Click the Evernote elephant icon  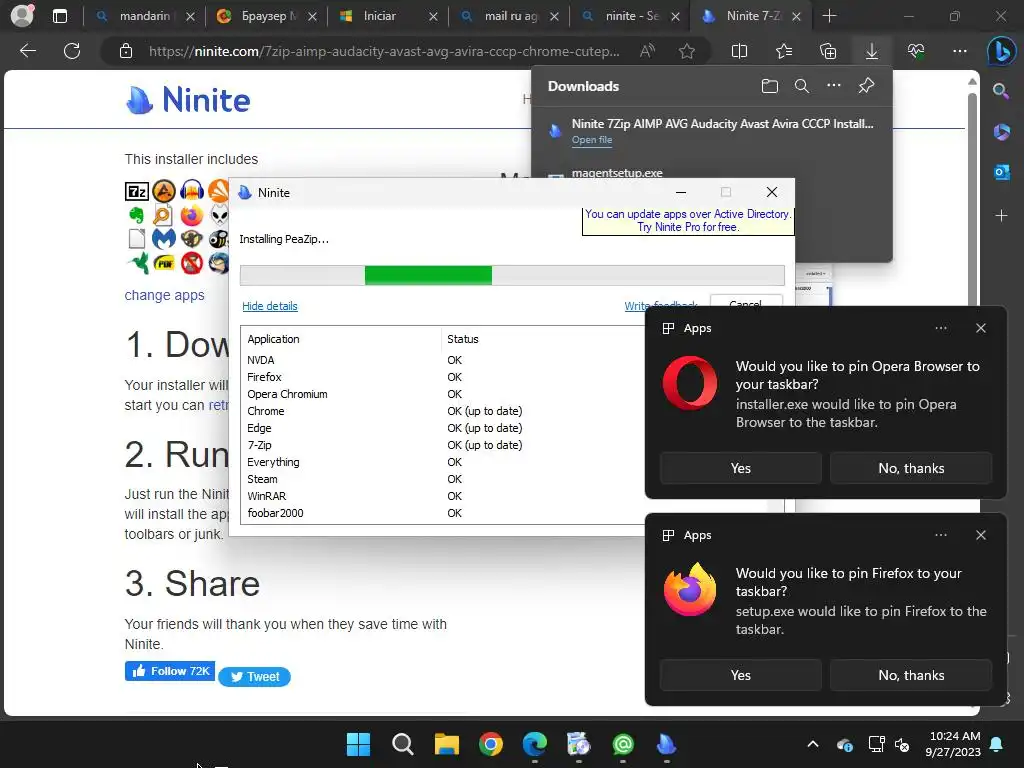click(136, 215)
